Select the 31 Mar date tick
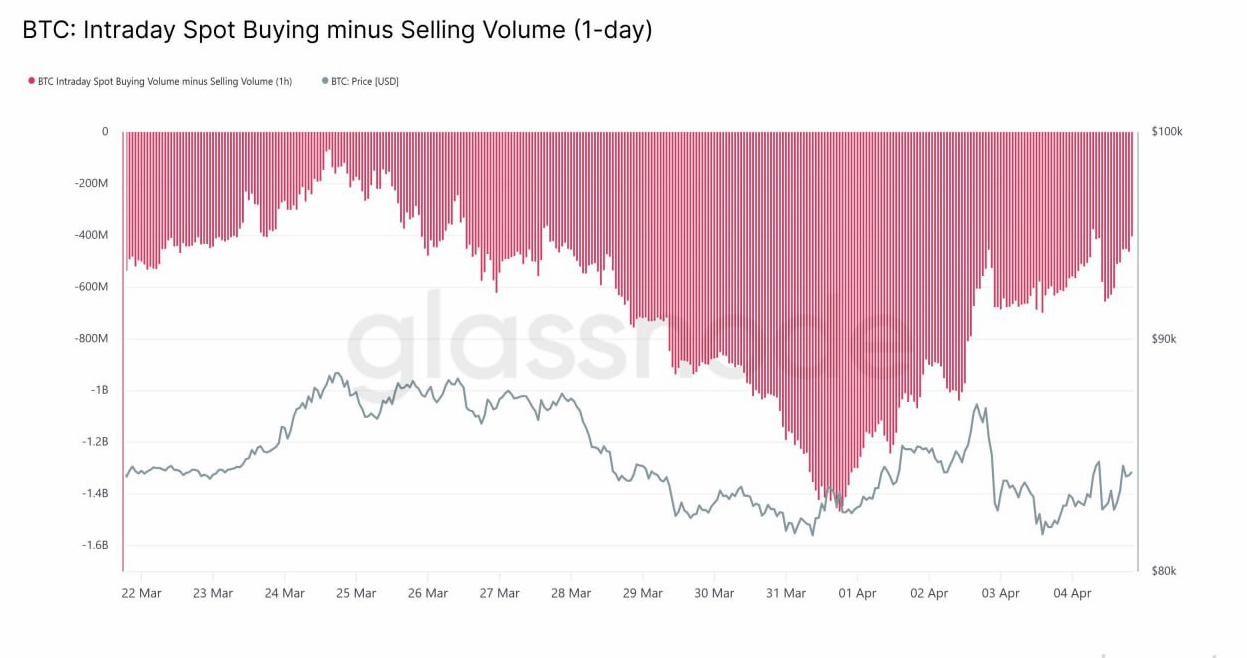Image resolution: width=1247 pixels, height=658 pixels. click(786, 593)
